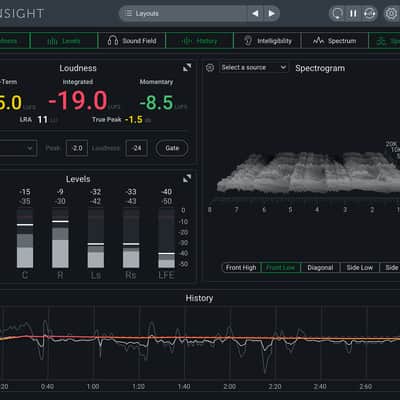Click the waveform icon on History tab
Image resolution: width=400 pixels, height=400 pixels.
tap(186, 41)
